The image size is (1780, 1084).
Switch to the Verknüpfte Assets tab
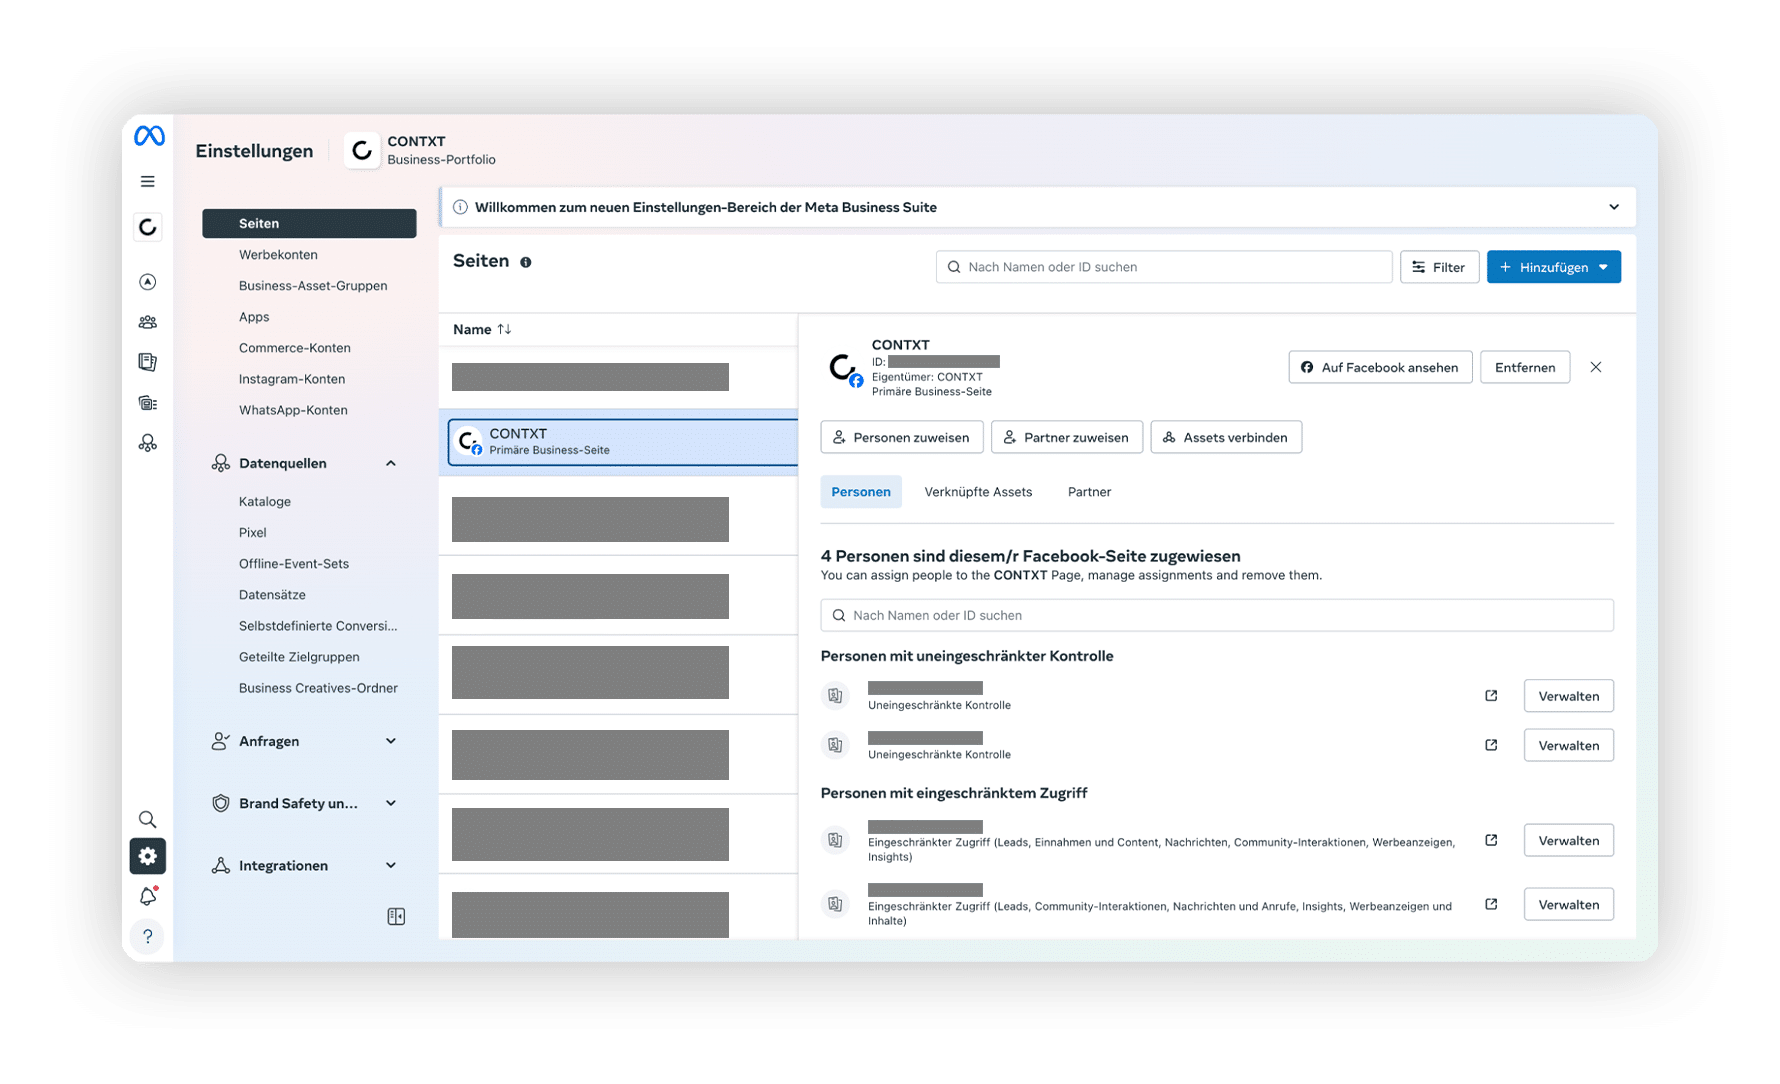pos(978,492)
